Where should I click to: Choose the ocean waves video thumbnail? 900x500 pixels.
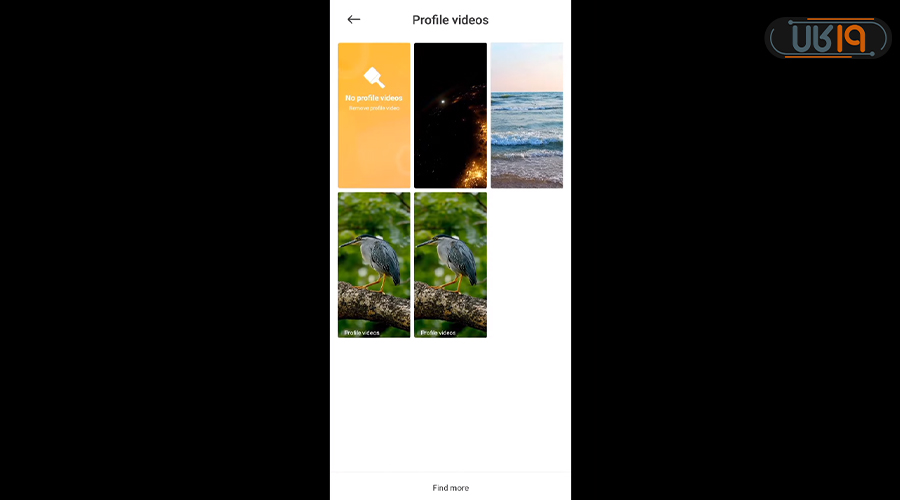tap(527, 115)
